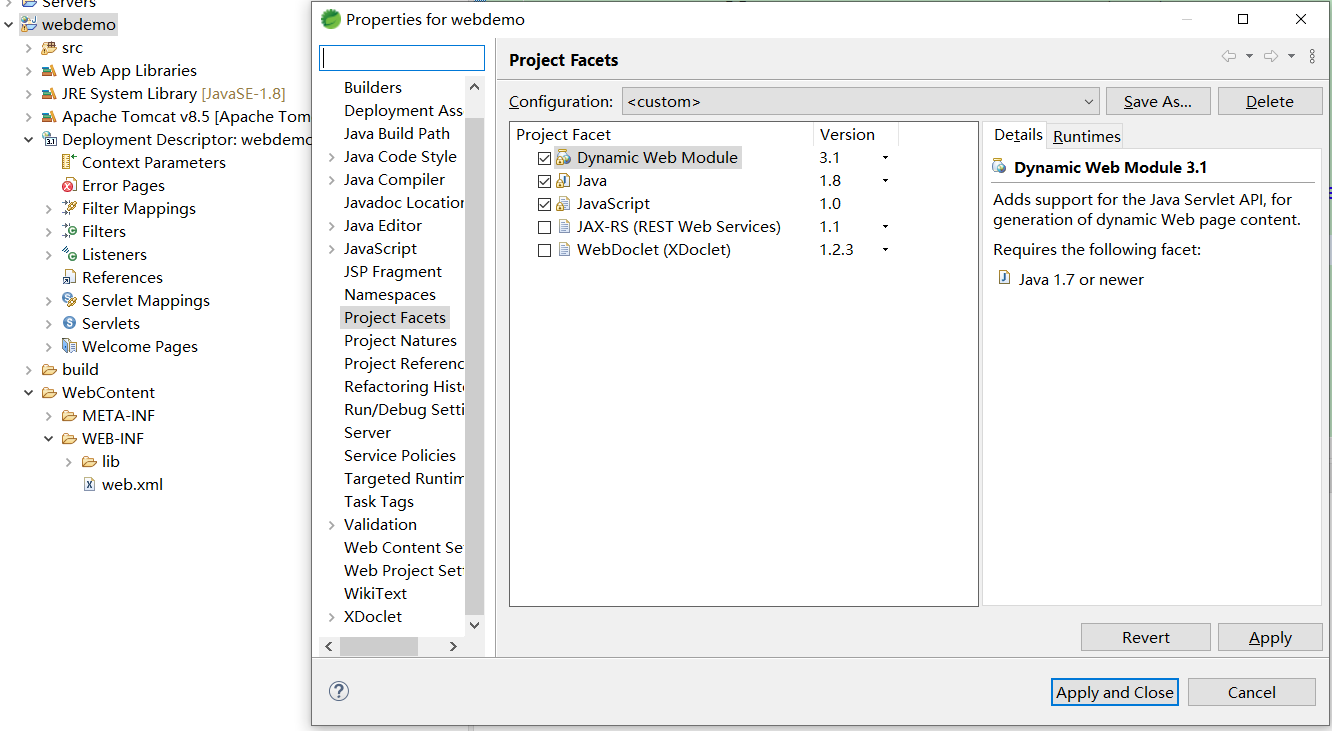Enable the JAX-RS (REST Web Services) facet
The image size is (1332, 731).
click(544, 226)
